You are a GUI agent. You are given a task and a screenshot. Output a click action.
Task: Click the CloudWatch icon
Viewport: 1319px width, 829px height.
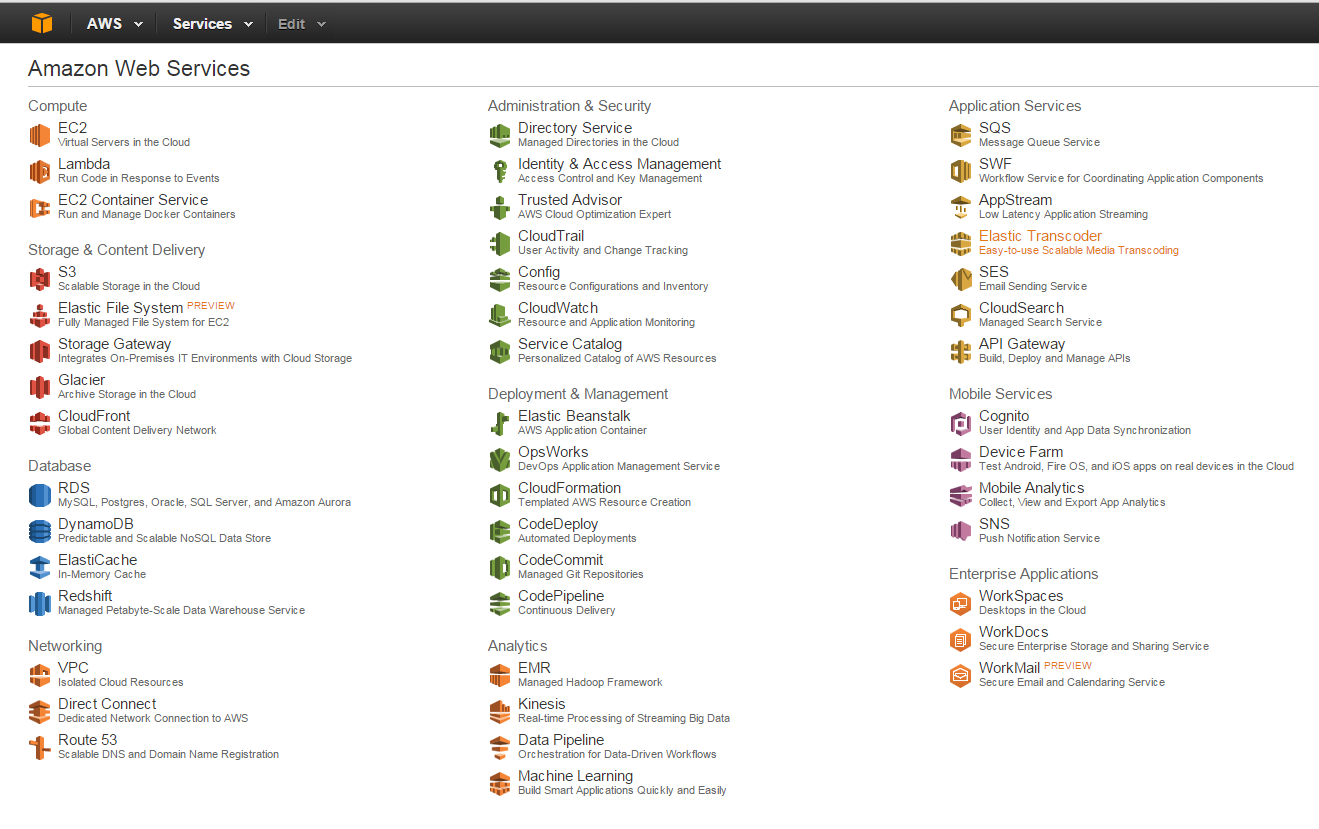tap(499, 315)
